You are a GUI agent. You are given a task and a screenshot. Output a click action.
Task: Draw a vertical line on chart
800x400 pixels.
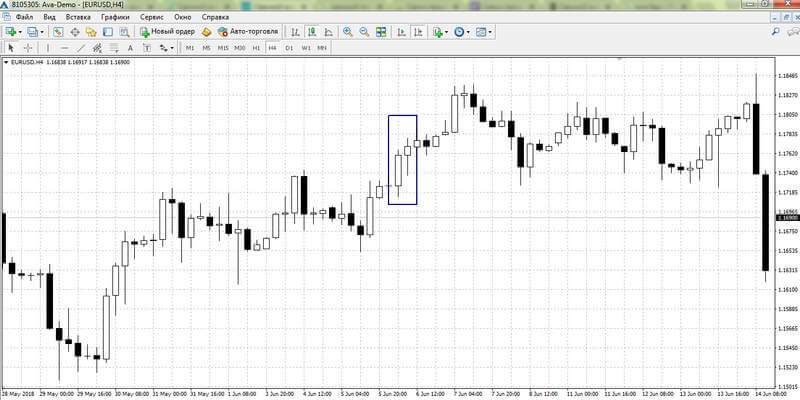[48, 48]
